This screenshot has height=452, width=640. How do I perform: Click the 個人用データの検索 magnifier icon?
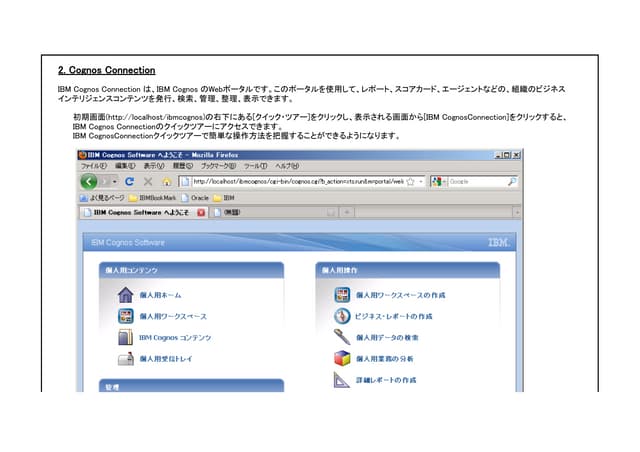(342, 338)
